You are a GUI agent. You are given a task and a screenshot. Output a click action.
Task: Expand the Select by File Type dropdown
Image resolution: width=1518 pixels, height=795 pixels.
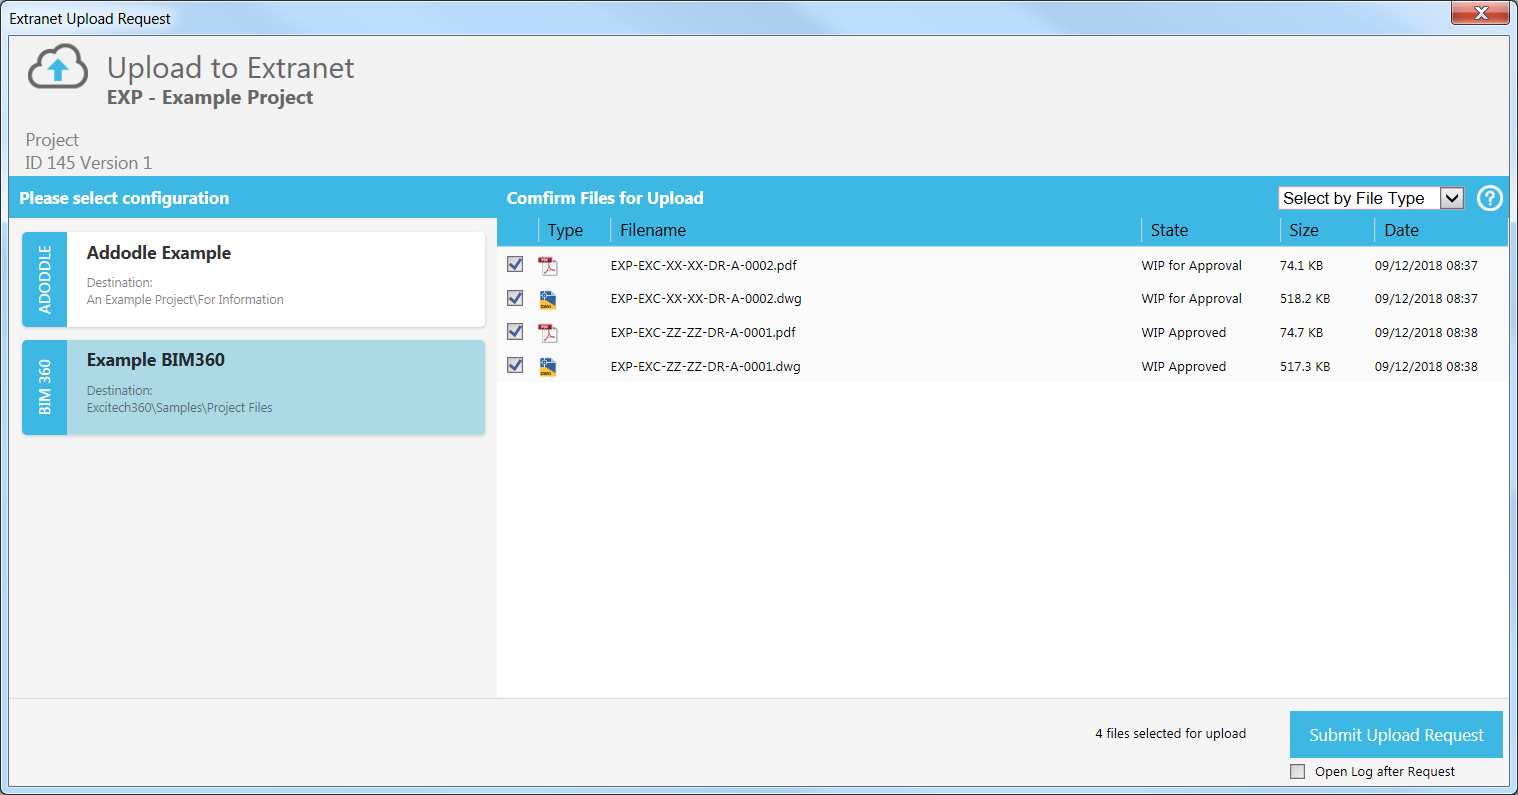pos(1451,198)
